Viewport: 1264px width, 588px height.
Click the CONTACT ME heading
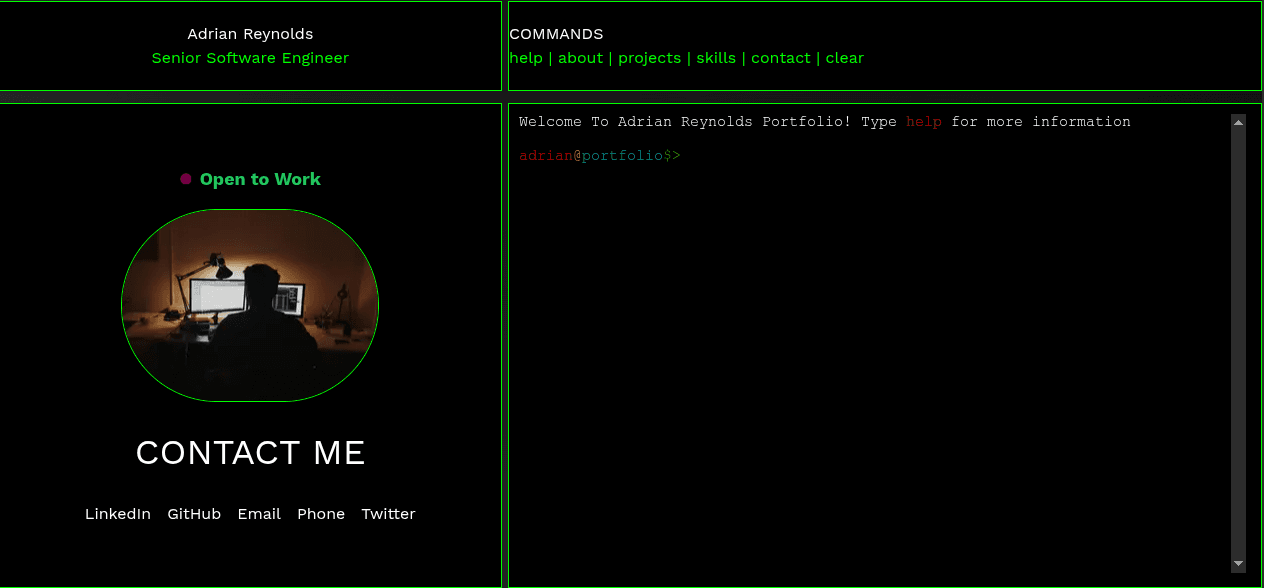tap(250, 453)
